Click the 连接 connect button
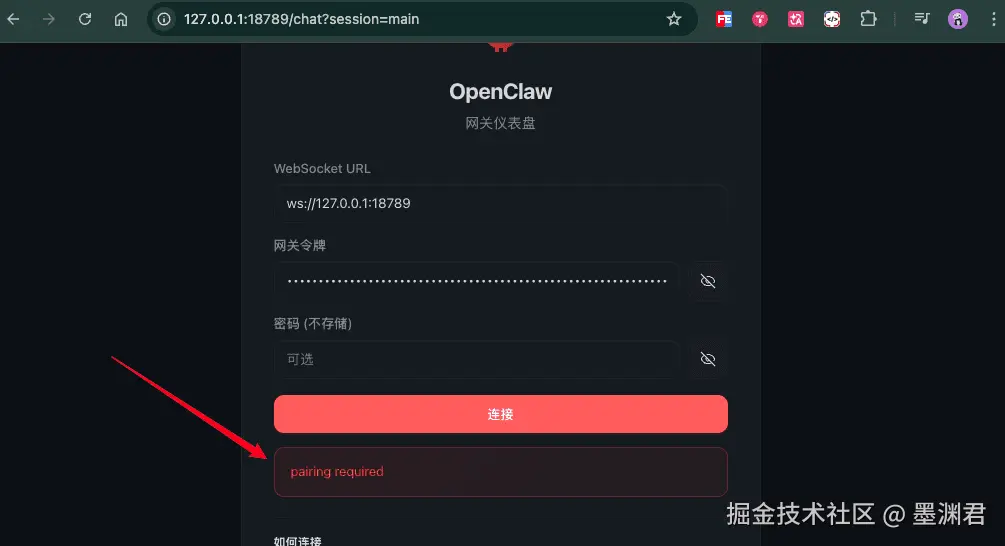This screenshot has width=1005, height=546. 501,414
